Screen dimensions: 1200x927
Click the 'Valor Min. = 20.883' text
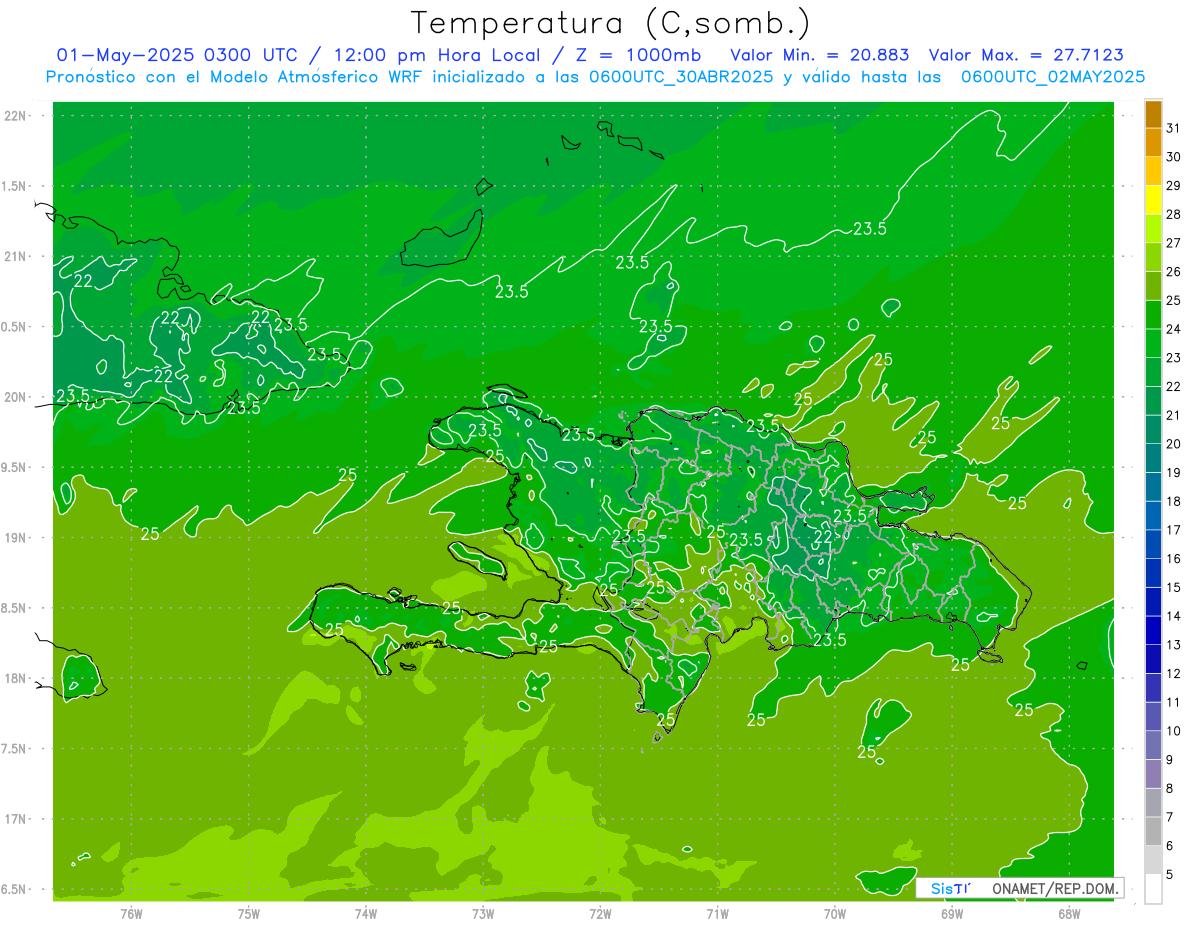(820, 55)
